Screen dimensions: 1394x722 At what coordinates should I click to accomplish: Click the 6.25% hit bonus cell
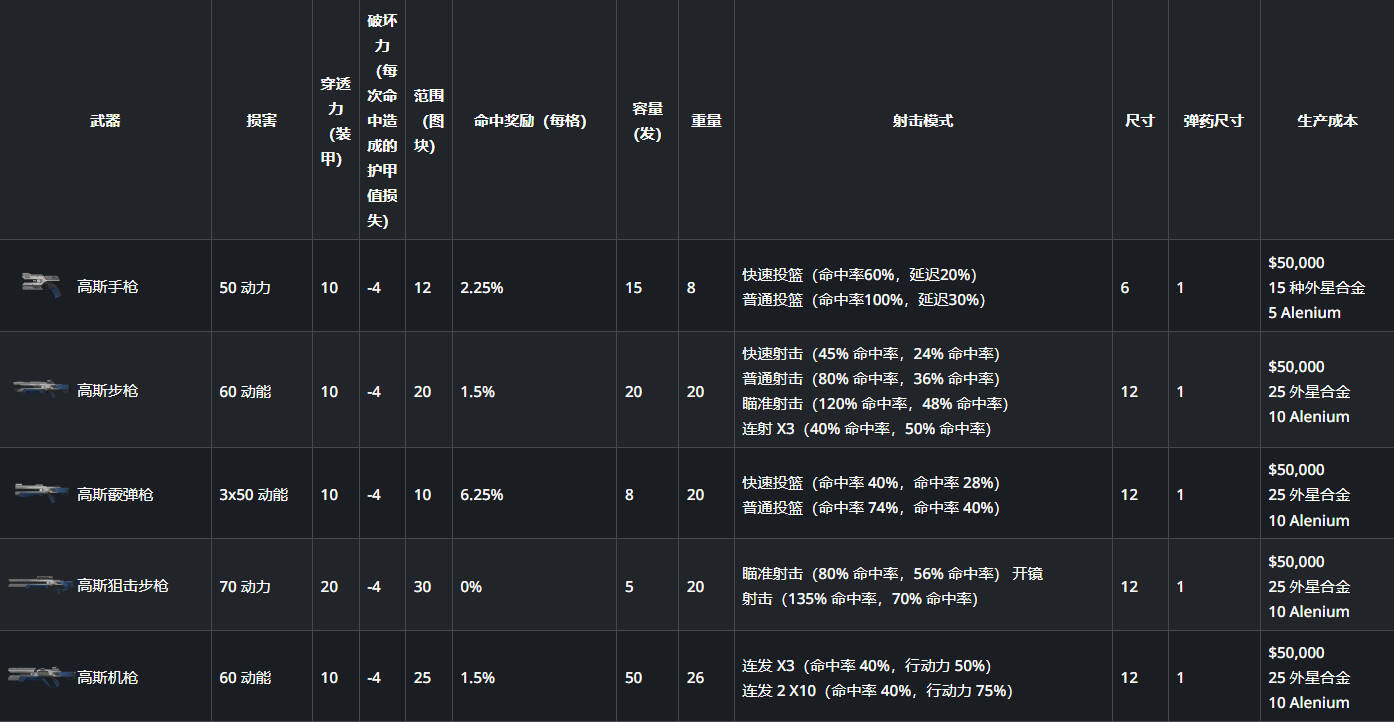click(x=482, y=495)
